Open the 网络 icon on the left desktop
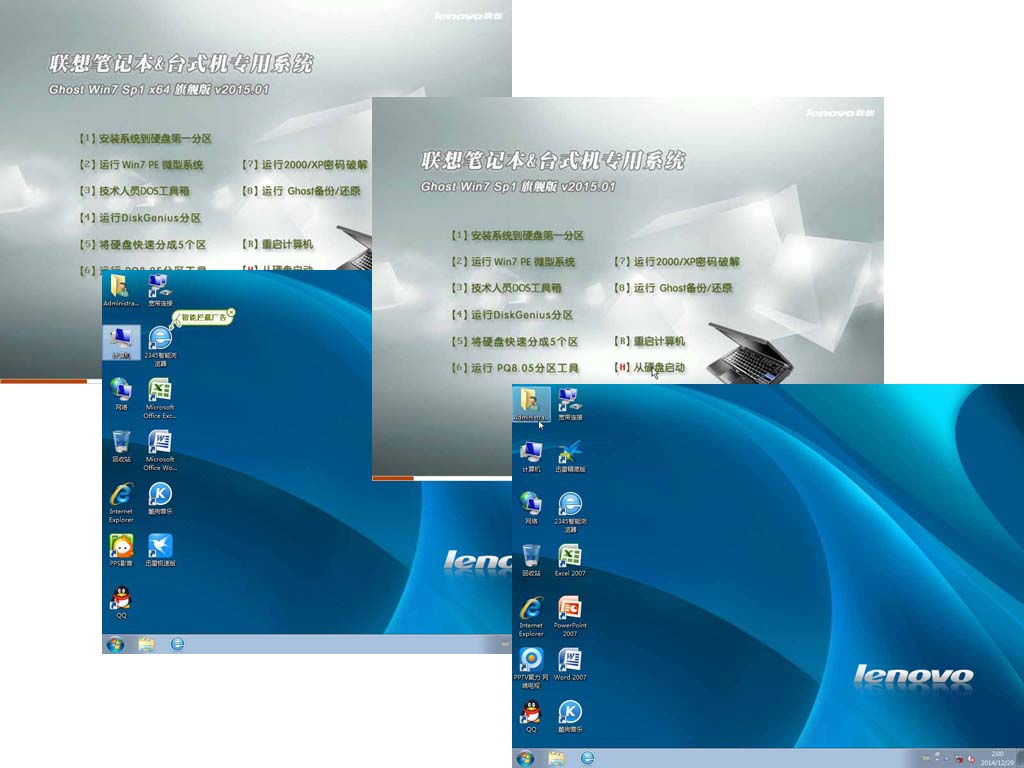The height and width of the screenshot is (768, 1024). (x=121, y=394)
